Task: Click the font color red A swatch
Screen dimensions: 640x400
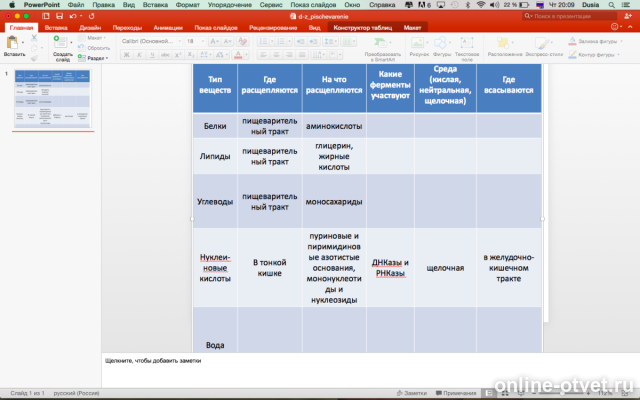Action: [x=238, y=55]
